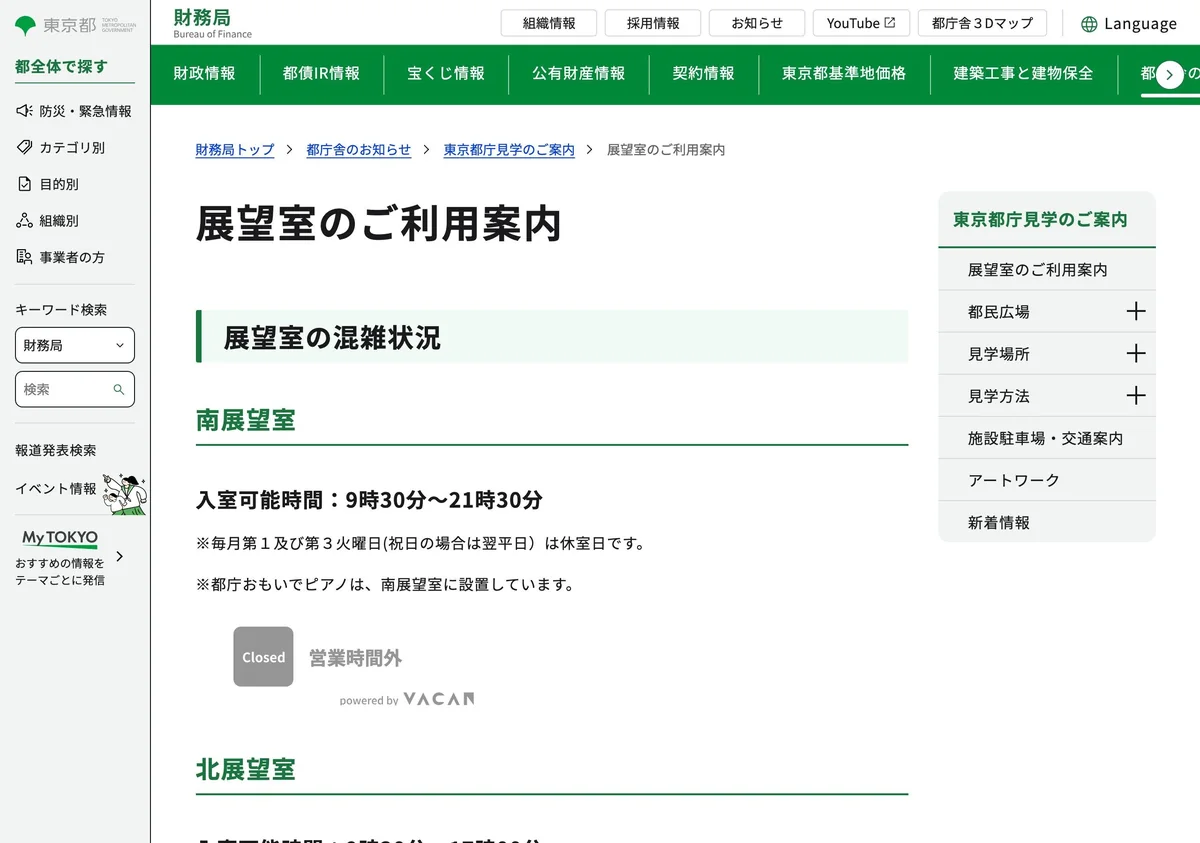This screenshot has height=843, width=1200.
Task: Click the 北展望室 section heading
Action: pos(246,770)
